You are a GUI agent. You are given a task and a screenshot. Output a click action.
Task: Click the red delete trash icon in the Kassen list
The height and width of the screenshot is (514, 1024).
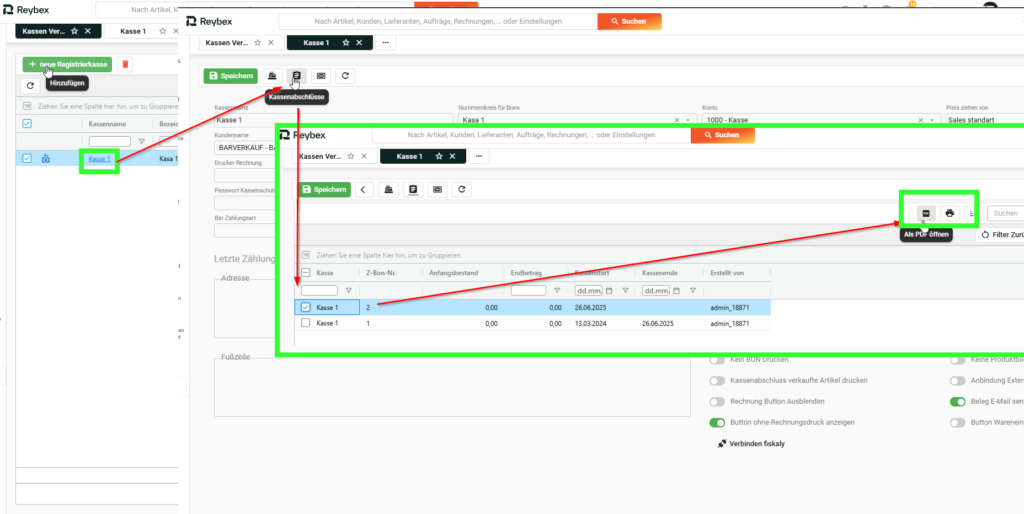coord(126,65)
